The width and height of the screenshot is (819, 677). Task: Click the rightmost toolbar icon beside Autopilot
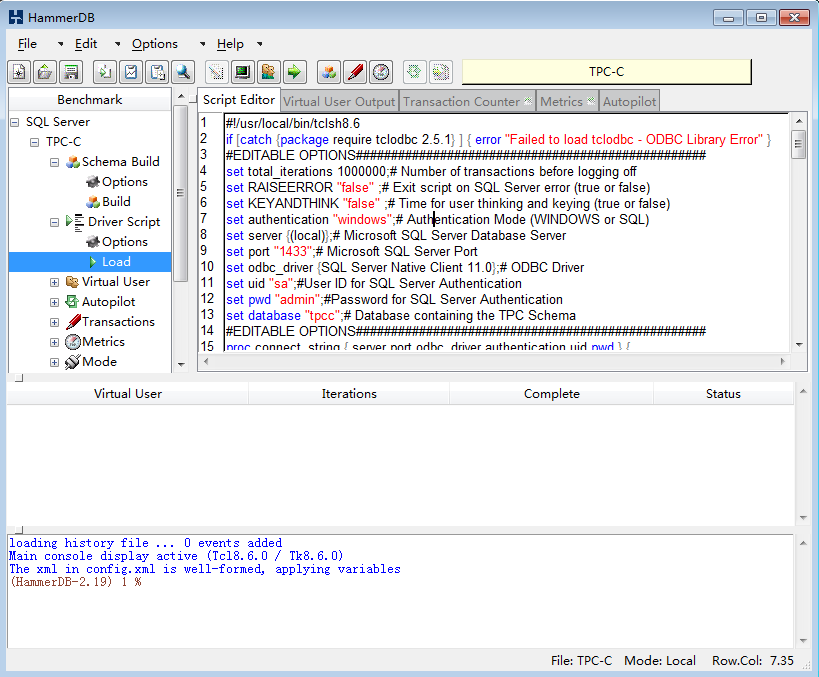(x=440, y=72)
